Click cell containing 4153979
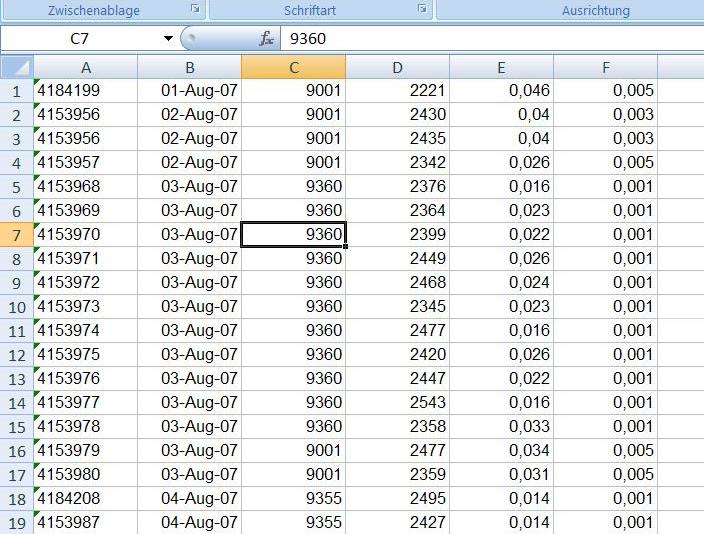This screenshot has width=704, height=534. click(86, 450)
